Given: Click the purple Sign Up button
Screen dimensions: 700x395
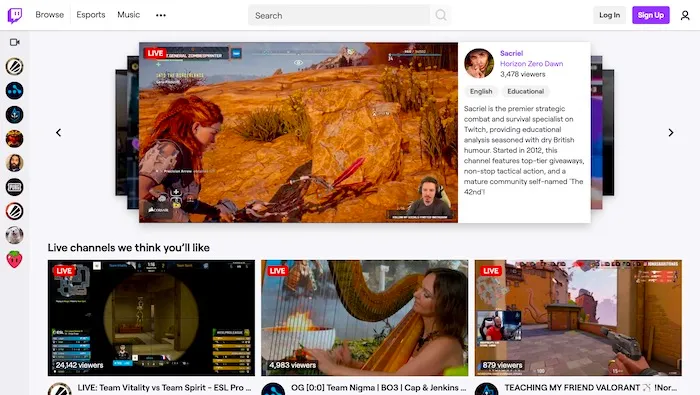Looking at the screenshot, I should 650,15.
